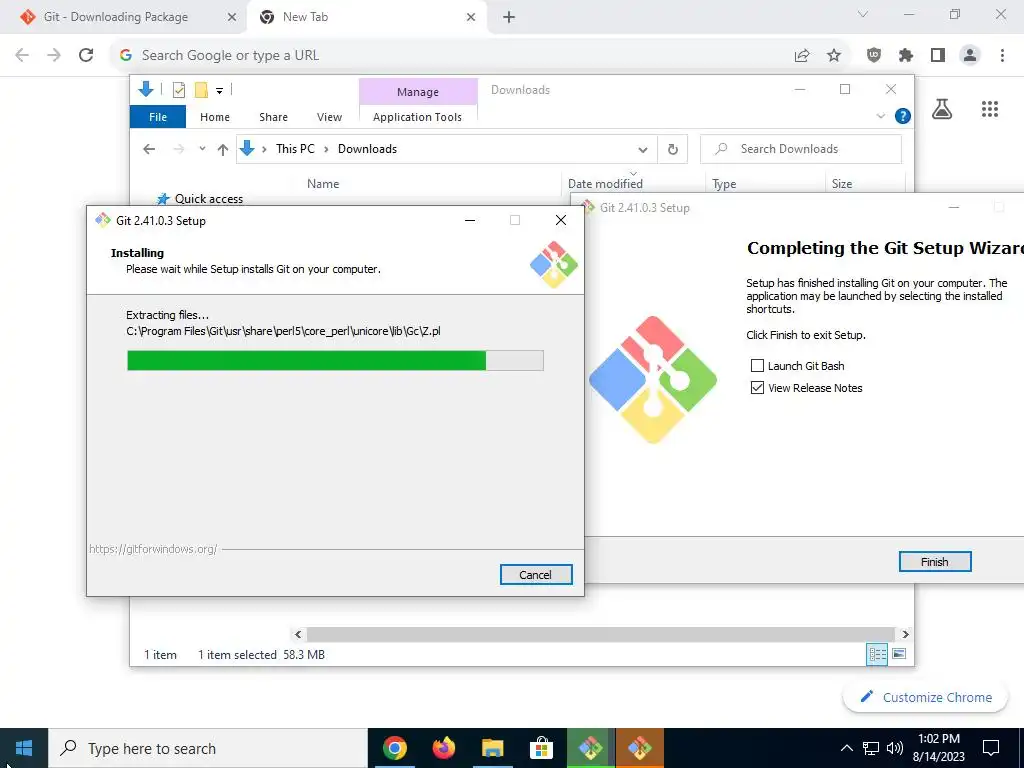Uncheck View Release Notes checkbox
This screenshot has width=1024, height=768.
click(x=757, y=388)
